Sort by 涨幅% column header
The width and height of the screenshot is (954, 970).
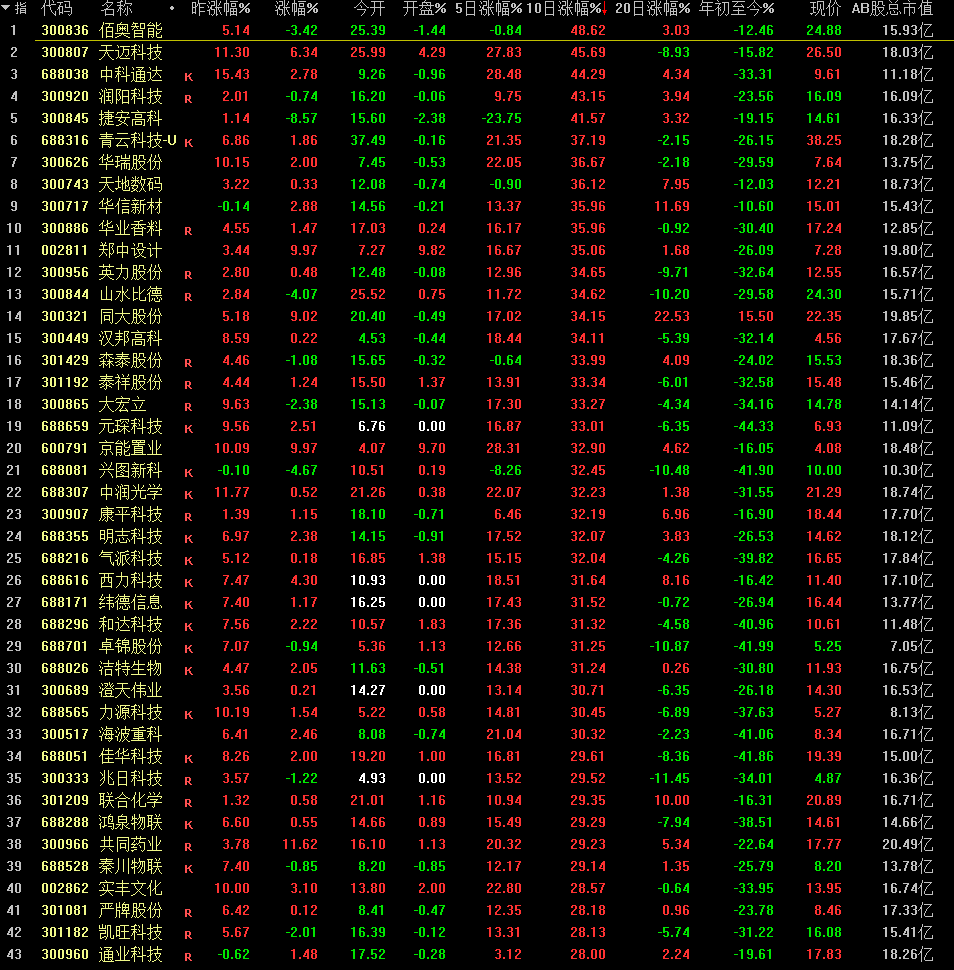click(x=296, y=9)
